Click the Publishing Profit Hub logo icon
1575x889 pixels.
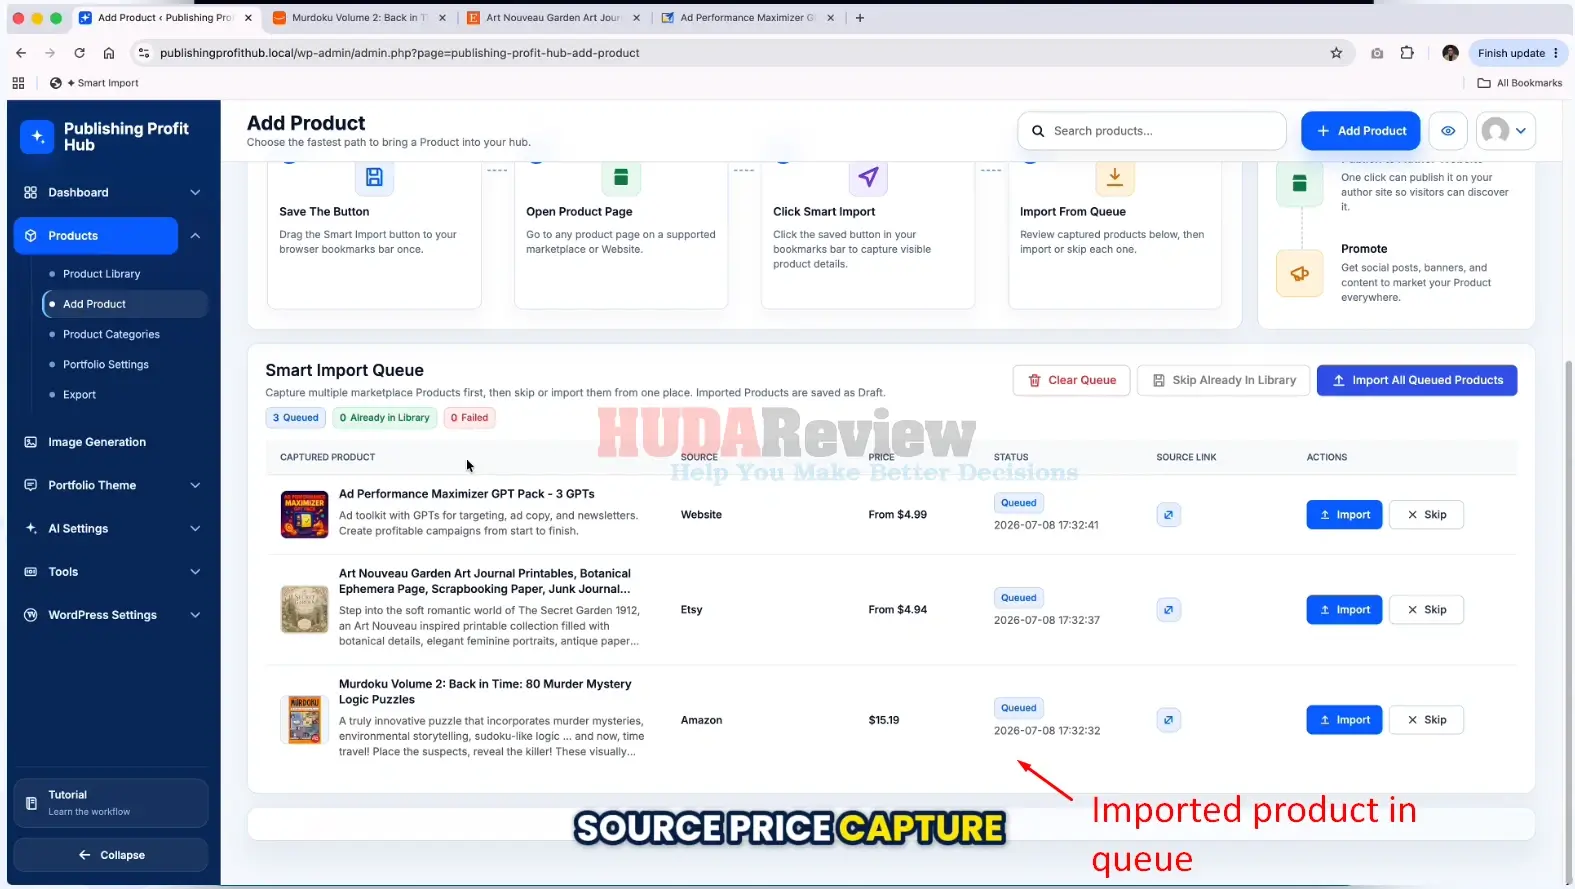pos(37,137)
